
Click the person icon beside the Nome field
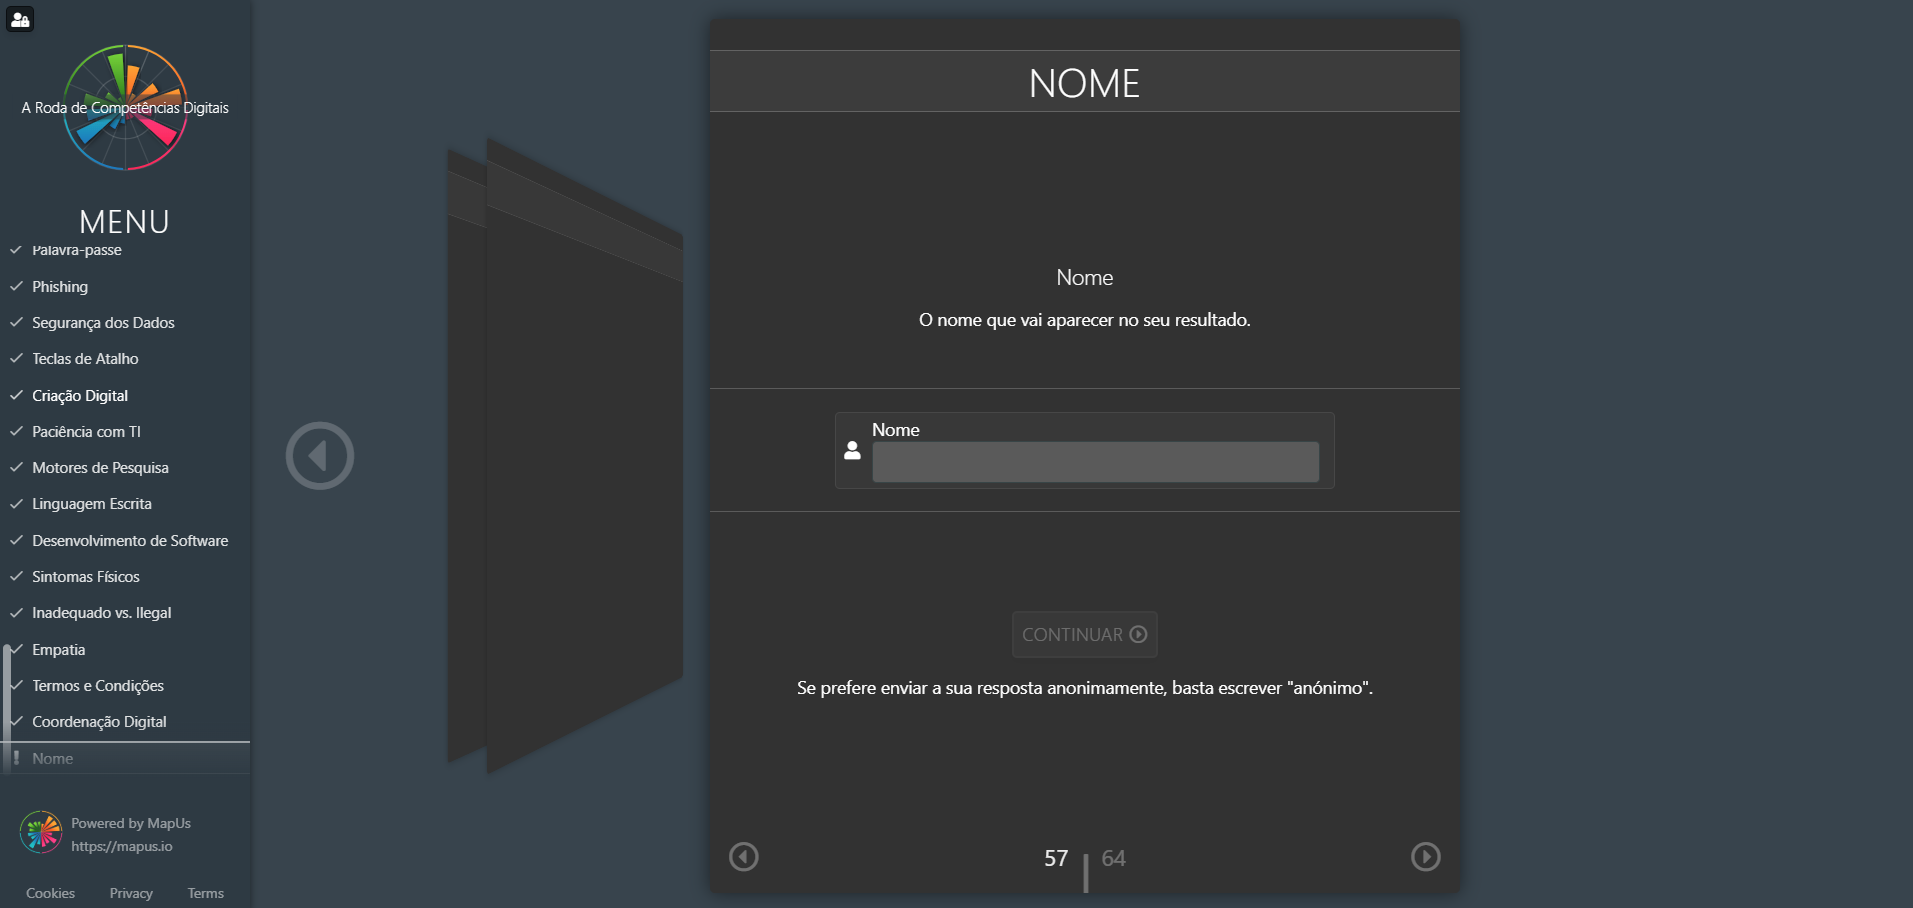[852, 451]
